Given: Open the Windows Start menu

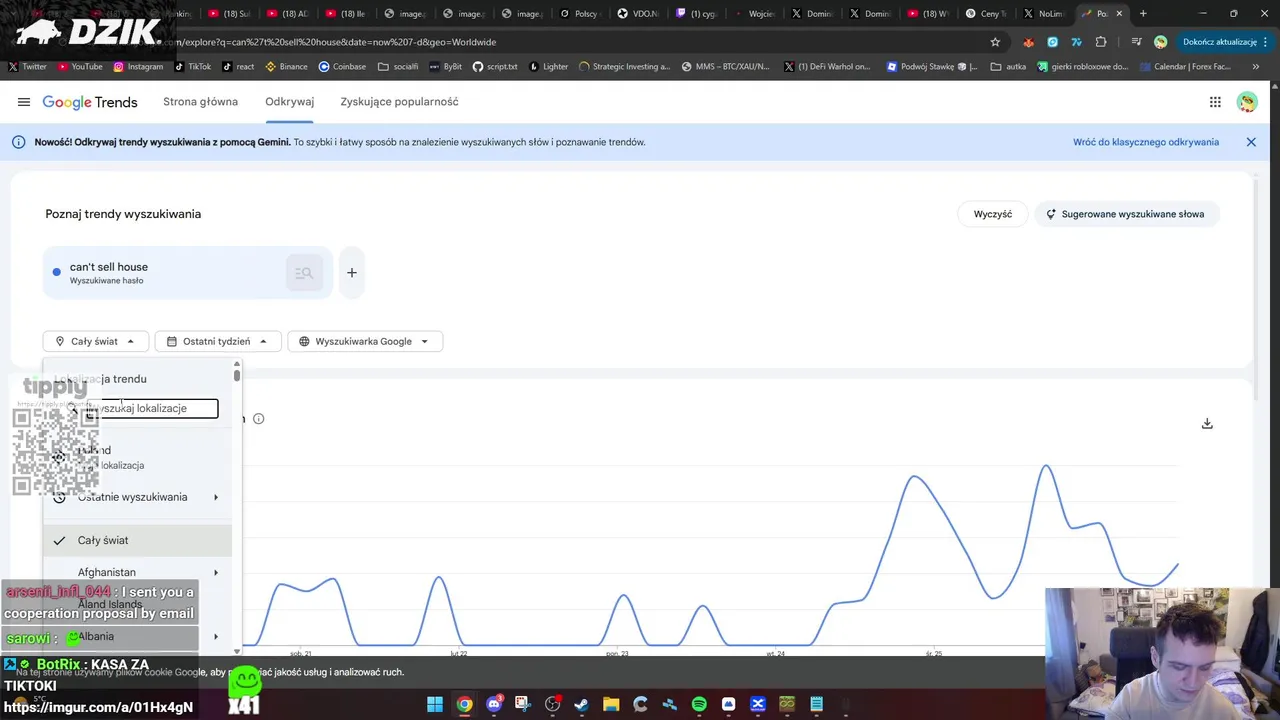Looking at the screenshot, I should [435, 704].
